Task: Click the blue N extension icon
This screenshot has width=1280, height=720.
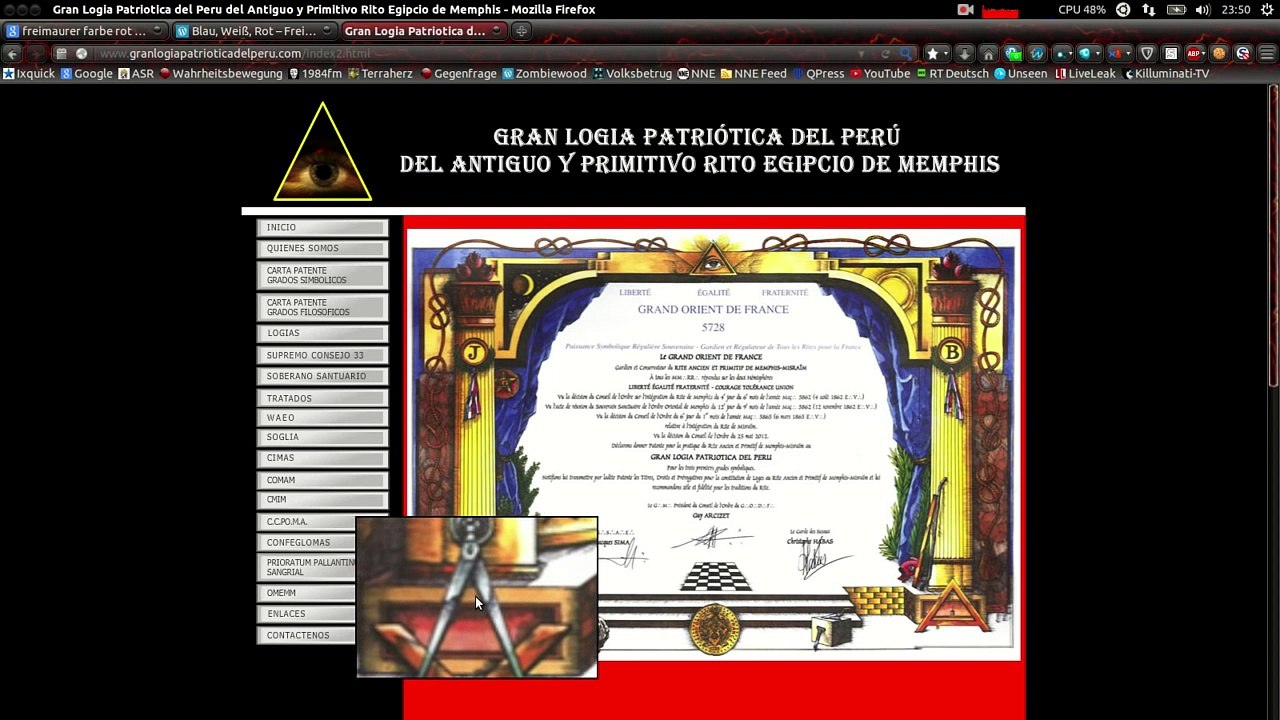Action: click(1037, 54)
